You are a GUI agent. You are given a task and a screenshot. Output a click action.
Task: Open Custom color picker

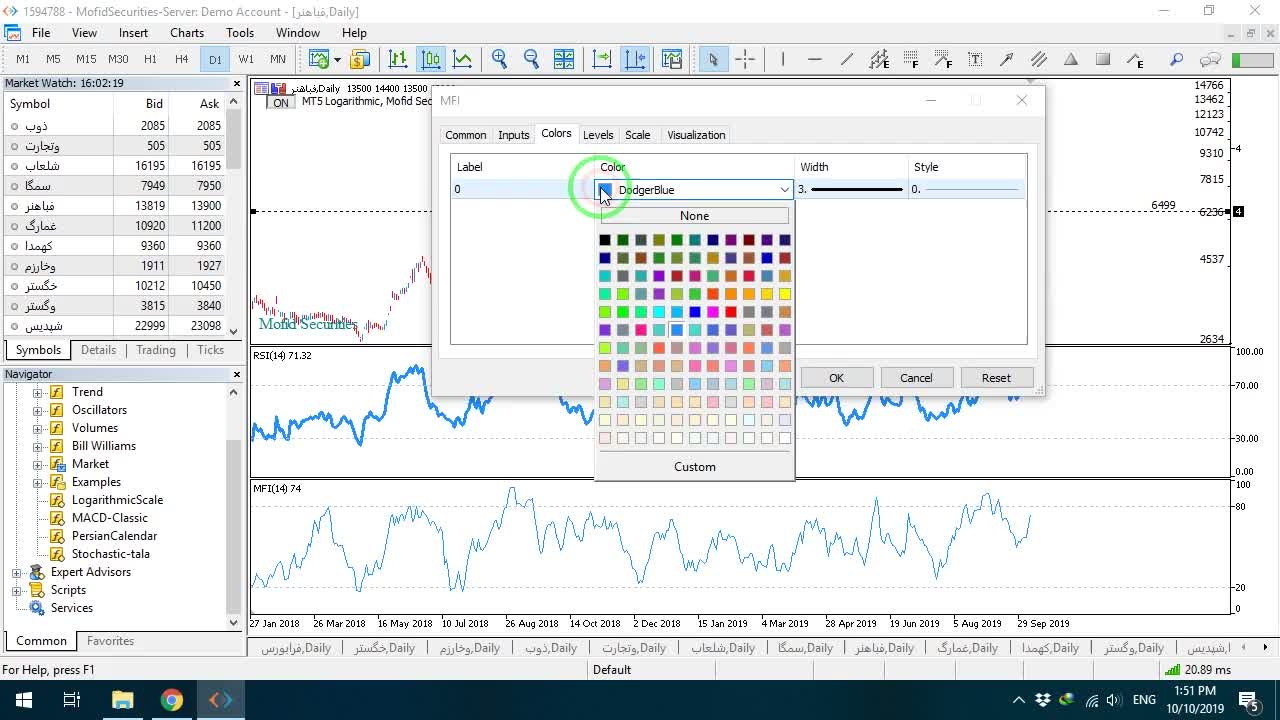[694, 467]
